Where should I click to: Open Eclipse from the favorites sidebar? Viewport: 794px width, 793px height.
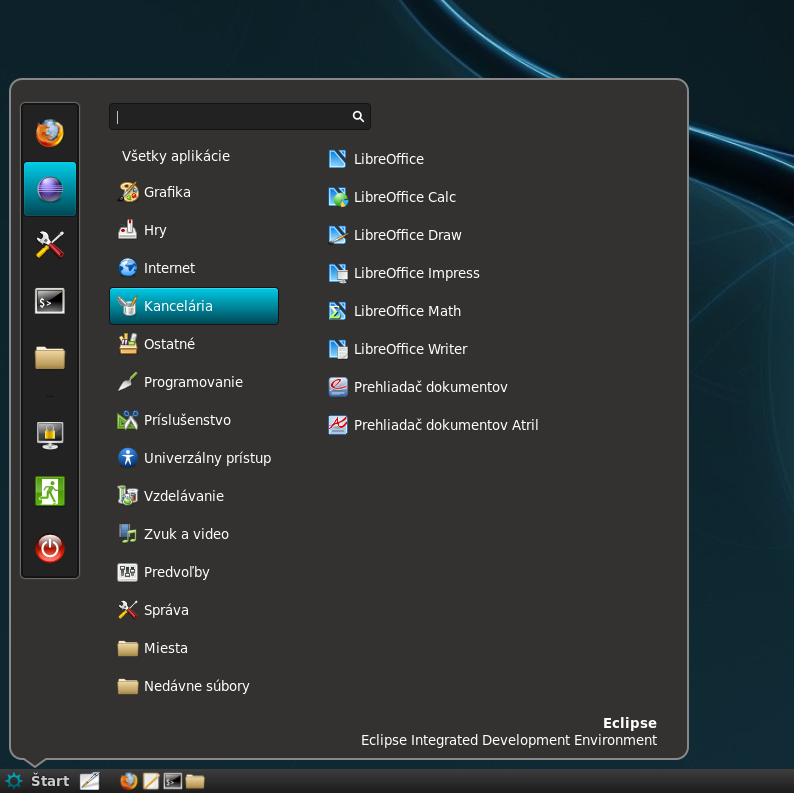point(50,189)
